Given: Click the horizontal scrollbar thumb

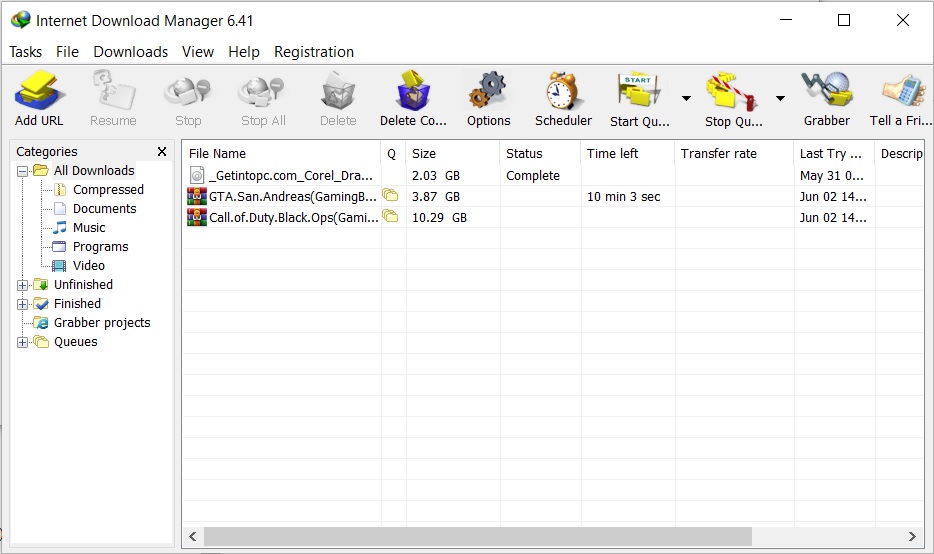Looking at the screenshot, I should 478,536.
